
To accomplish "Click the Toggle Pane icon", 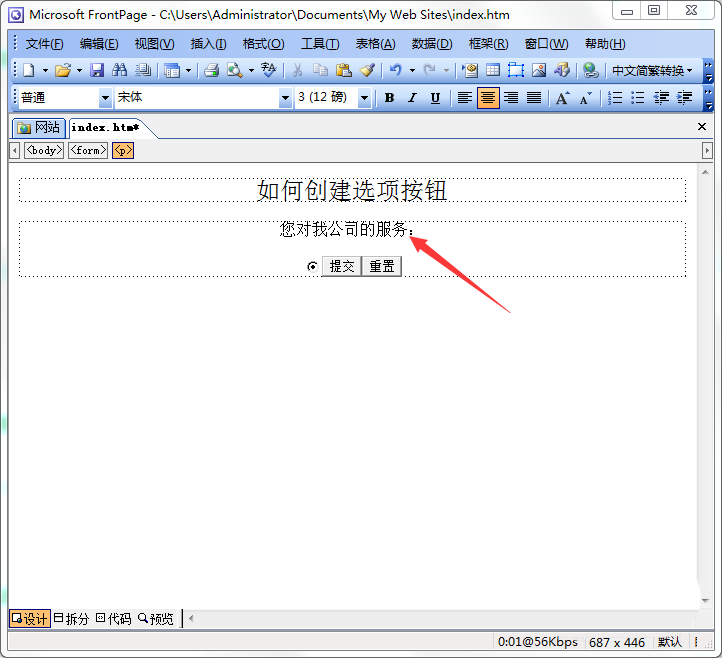I will (172, 70).
